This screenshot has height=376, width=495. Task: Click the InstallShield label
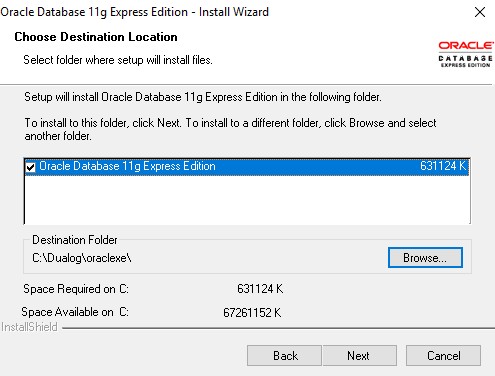coord(29,327)
